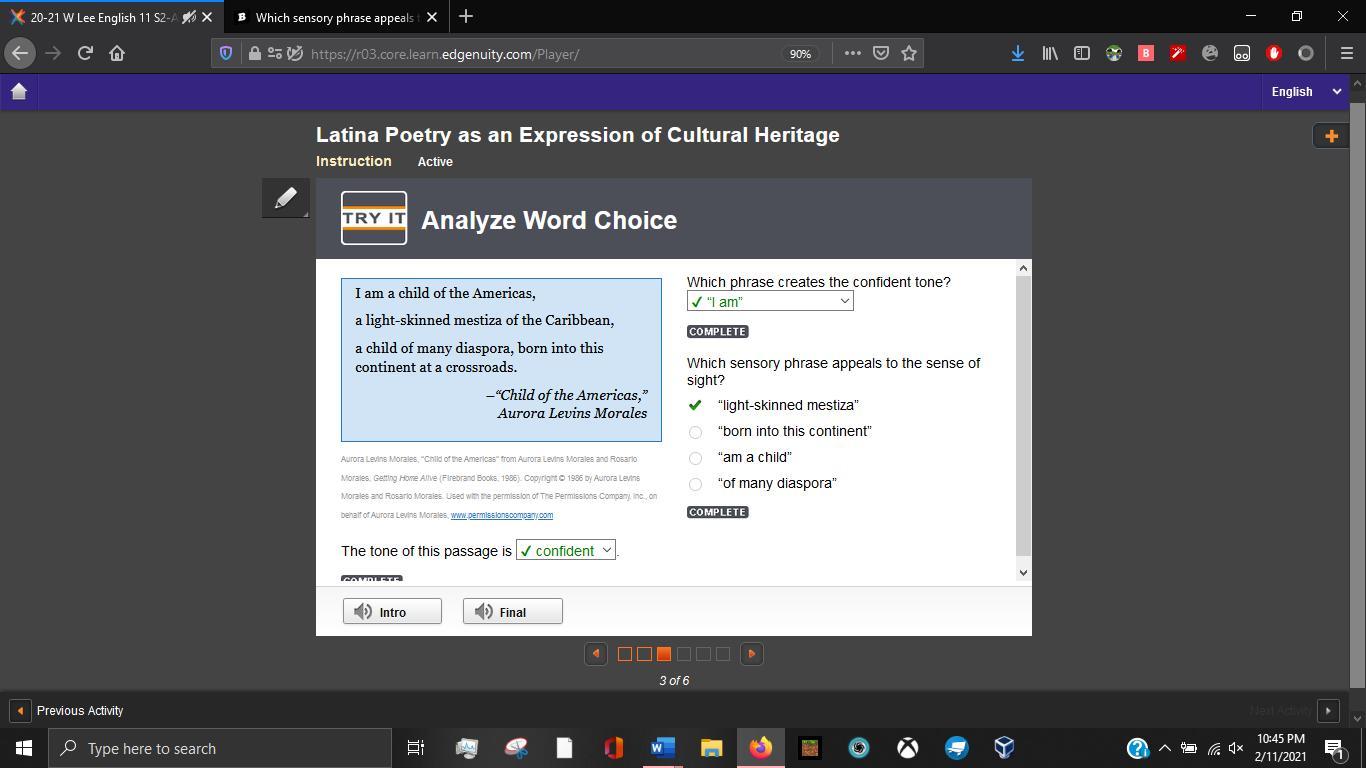Bookmark this page with the star icon
The height and width of the screenshot is (768, 1366).
coord(909,53)
